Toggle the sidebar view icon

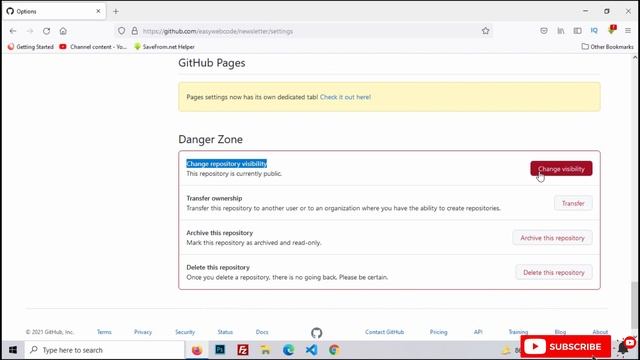[x=577, y=31]
